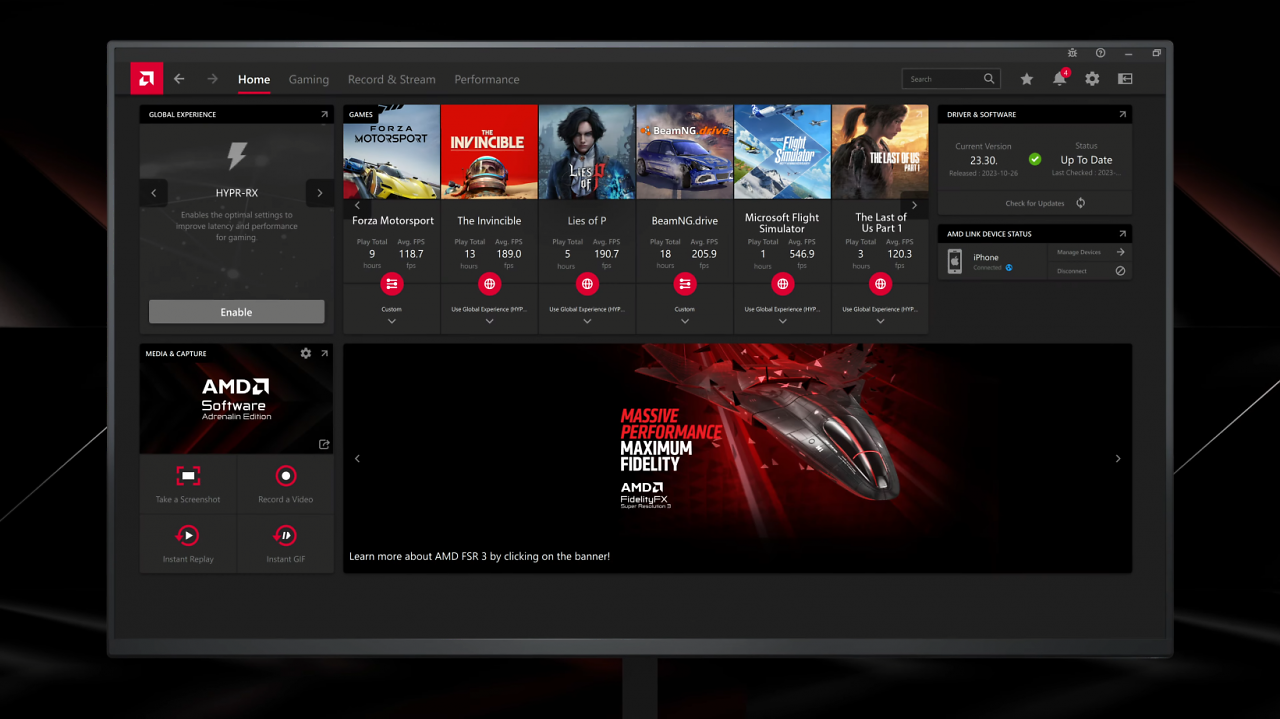The image size is (1280, 719).
Task: Click the Search input field
Action: 951,79
